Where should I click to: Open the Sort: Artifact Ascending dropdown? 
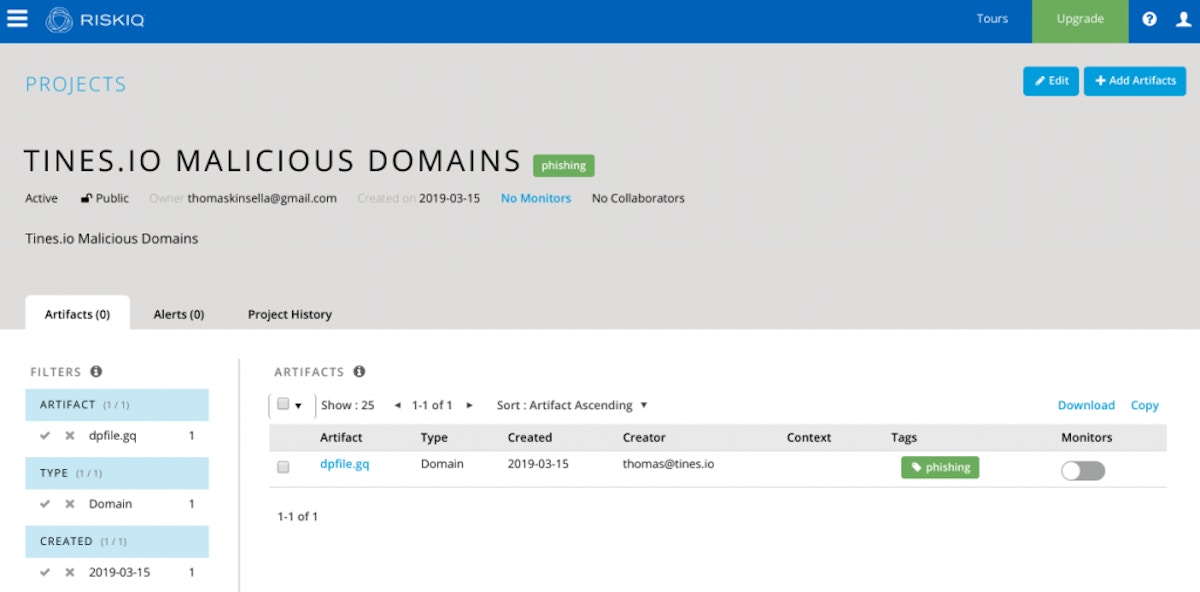click(572, 405)
